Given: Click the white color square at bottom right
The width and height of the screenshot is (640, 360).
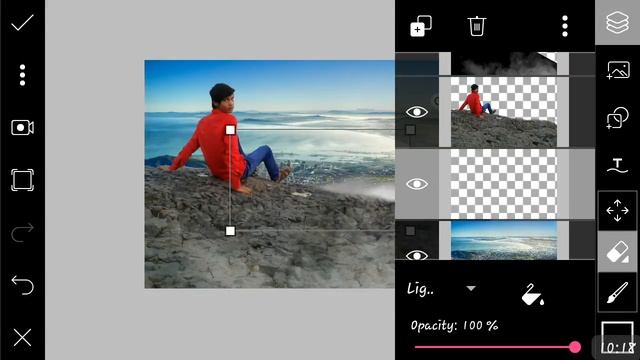Looking at the screenshot, I should (x=617, y=338).
